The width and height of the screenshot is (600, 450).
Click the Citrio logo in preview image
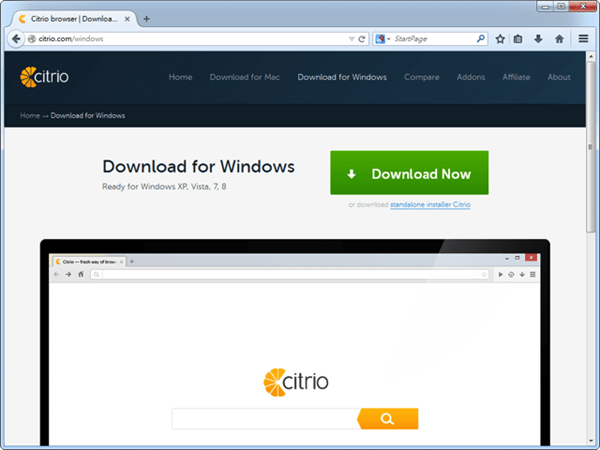(296, 382)
